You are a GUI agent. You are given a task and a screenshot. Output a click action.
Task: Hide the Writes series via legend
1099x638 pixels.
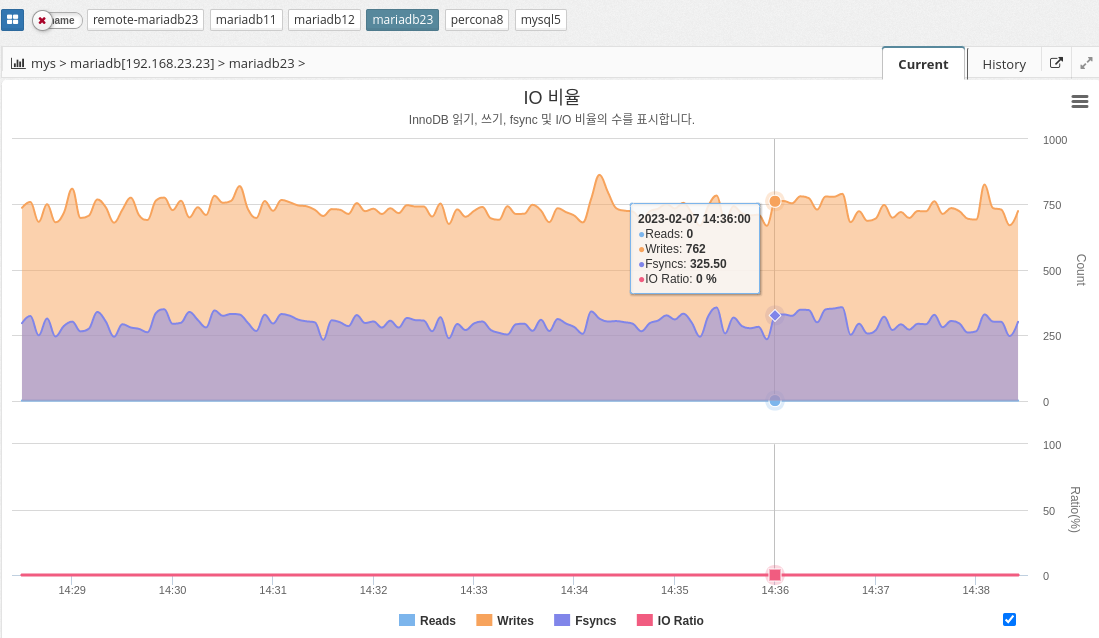[x=505, y=621]
